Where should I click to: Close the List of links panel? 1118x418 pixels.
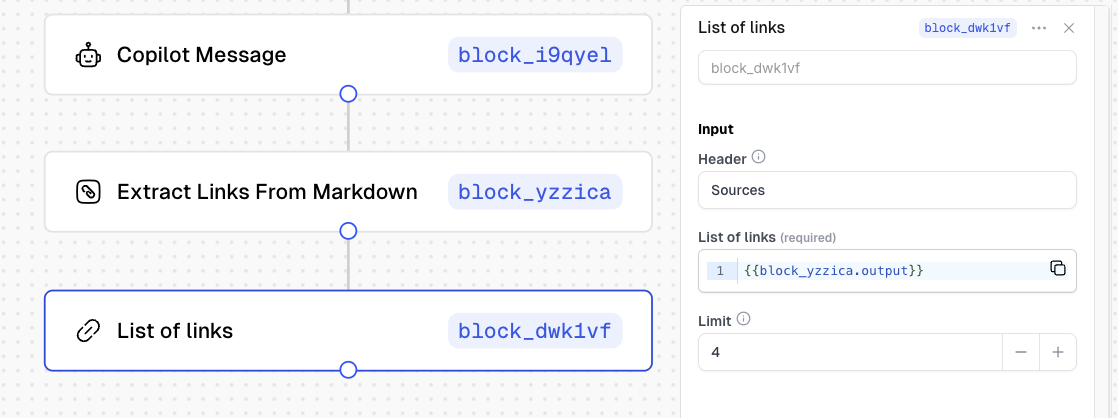(x=1069, y=28)
